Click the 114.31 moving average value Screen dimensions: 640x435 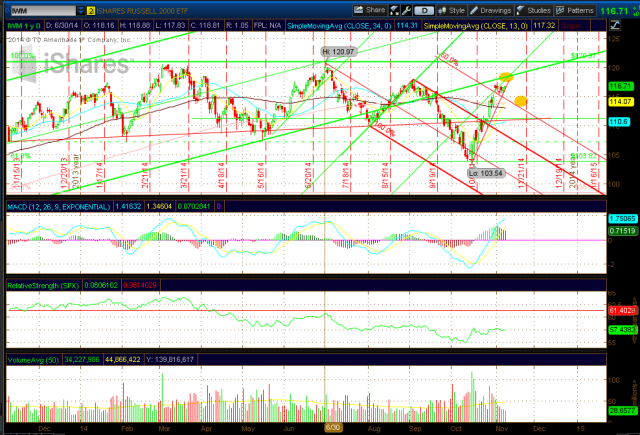point(407,26)
